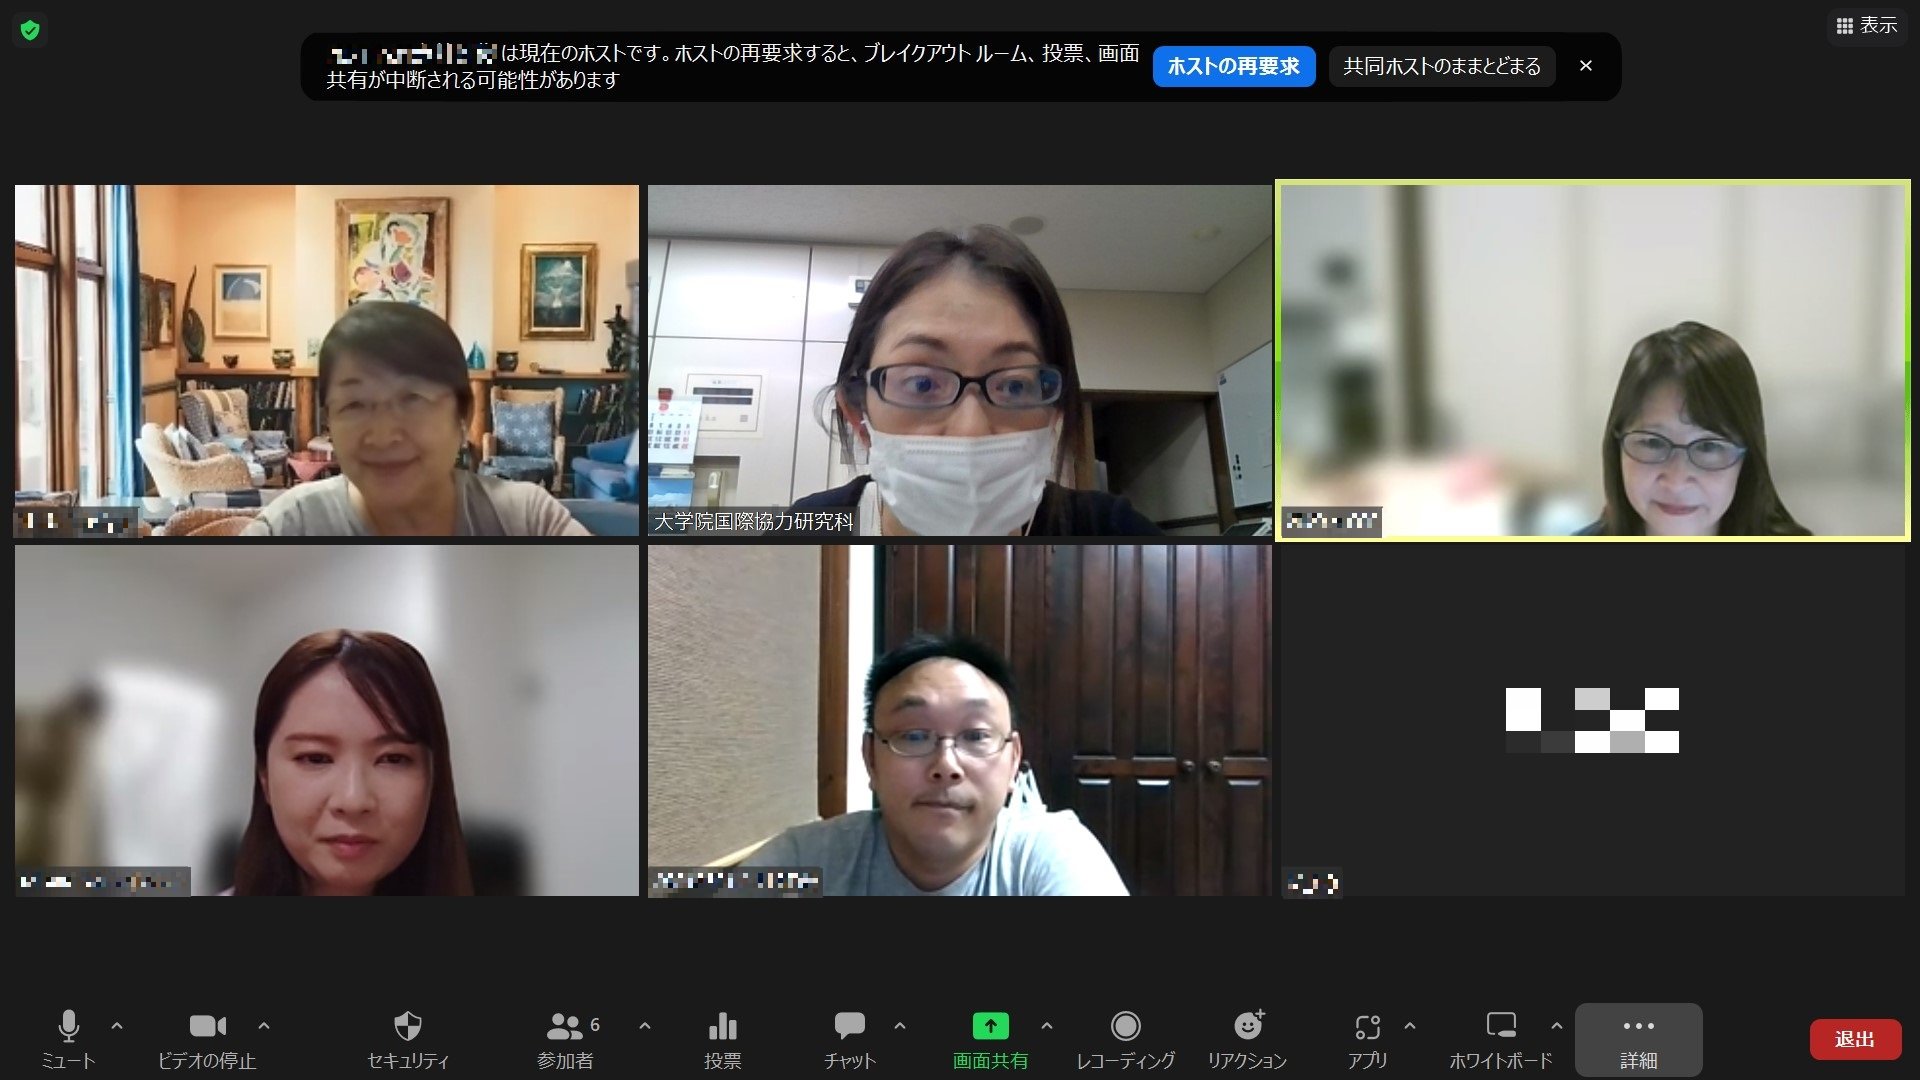Expand audio options arrow beside mute

pos(117,1026)
